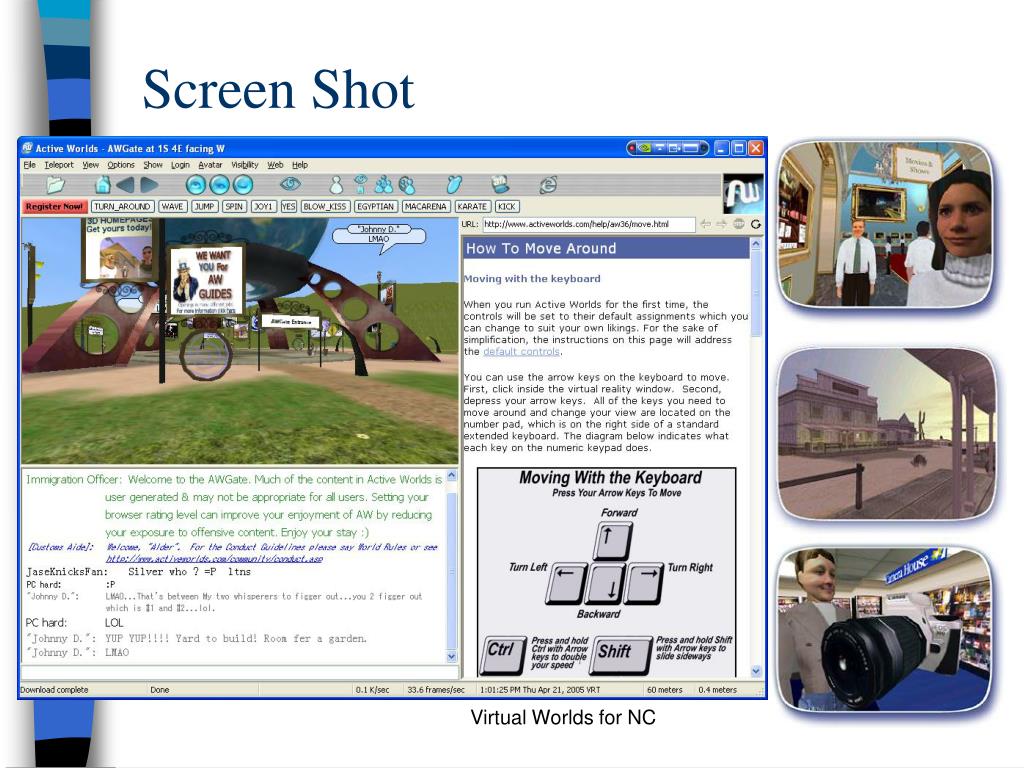Open the Avatar menu
This screenshot has height=768, width=1024.
click(210, 165)
